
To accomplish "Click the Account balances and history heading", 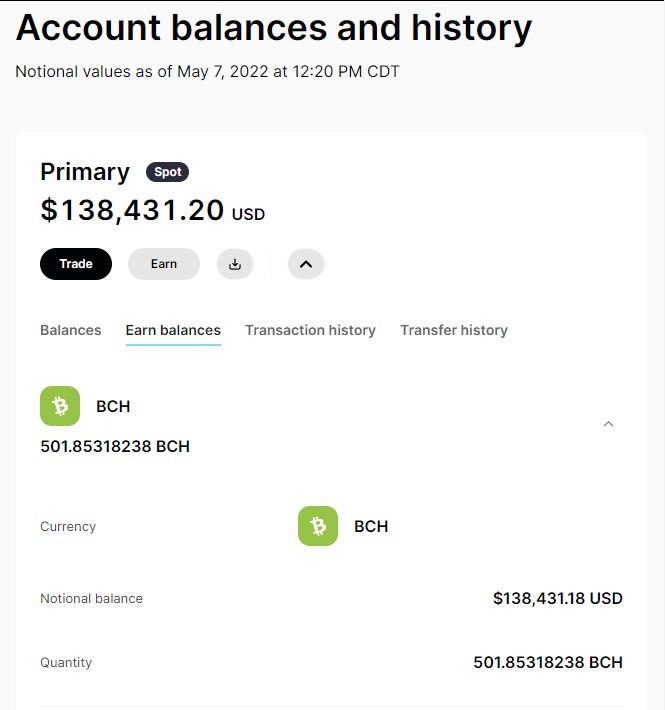I will (x=274, y=28).
